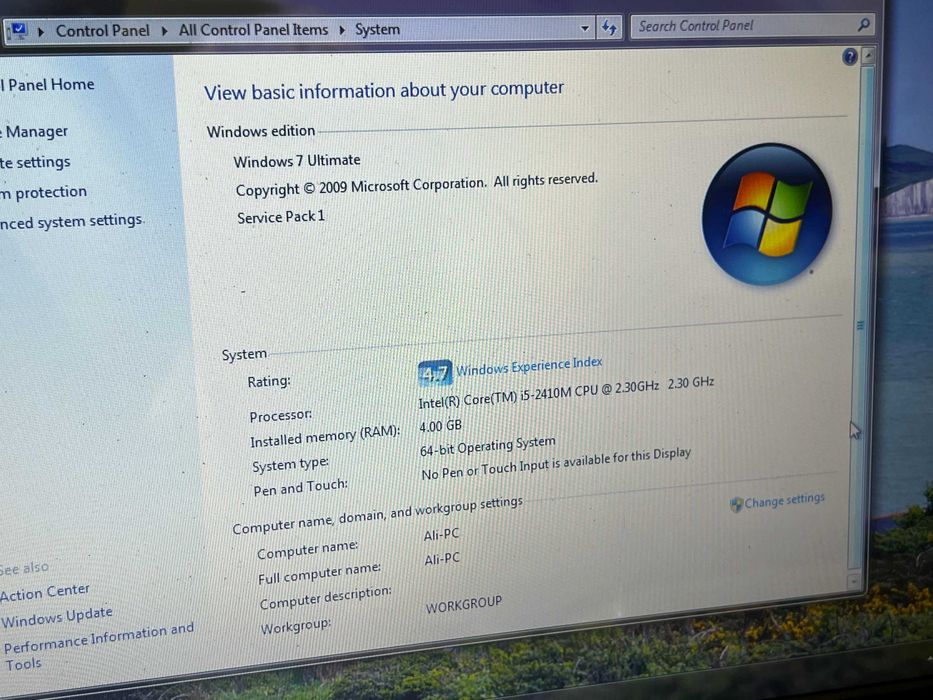Expand the arrow before Control Panel
The height and width of the screenshot is (700, 933).
tap(41, 31)
